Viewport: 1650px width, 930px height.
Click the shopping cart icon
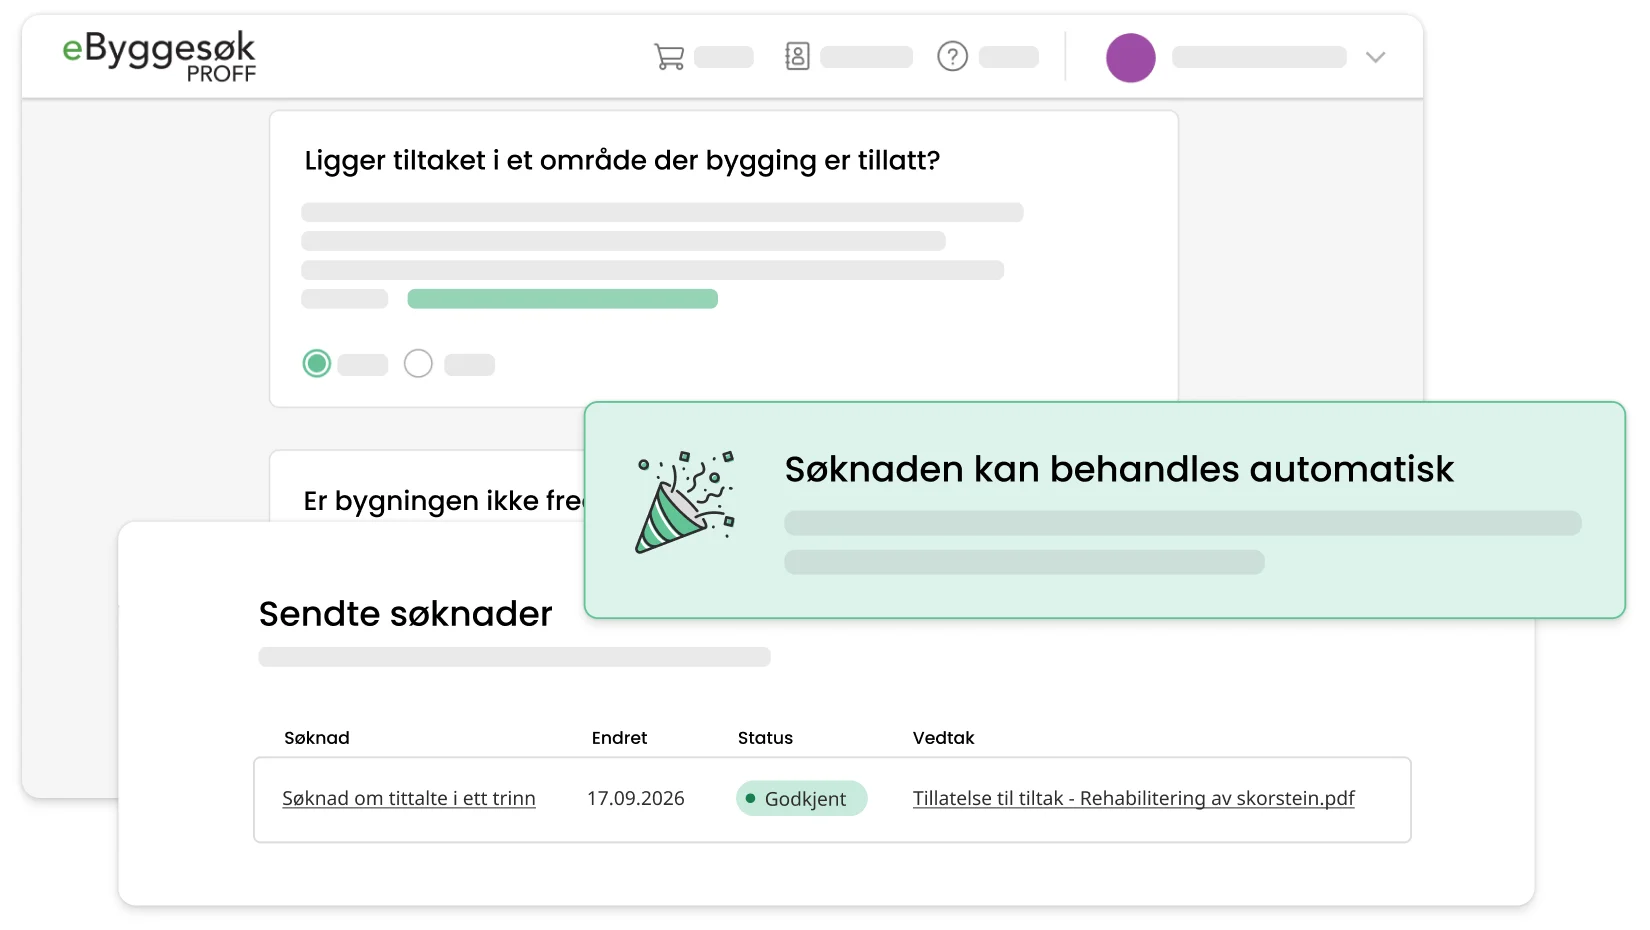(x=669, y=57)
